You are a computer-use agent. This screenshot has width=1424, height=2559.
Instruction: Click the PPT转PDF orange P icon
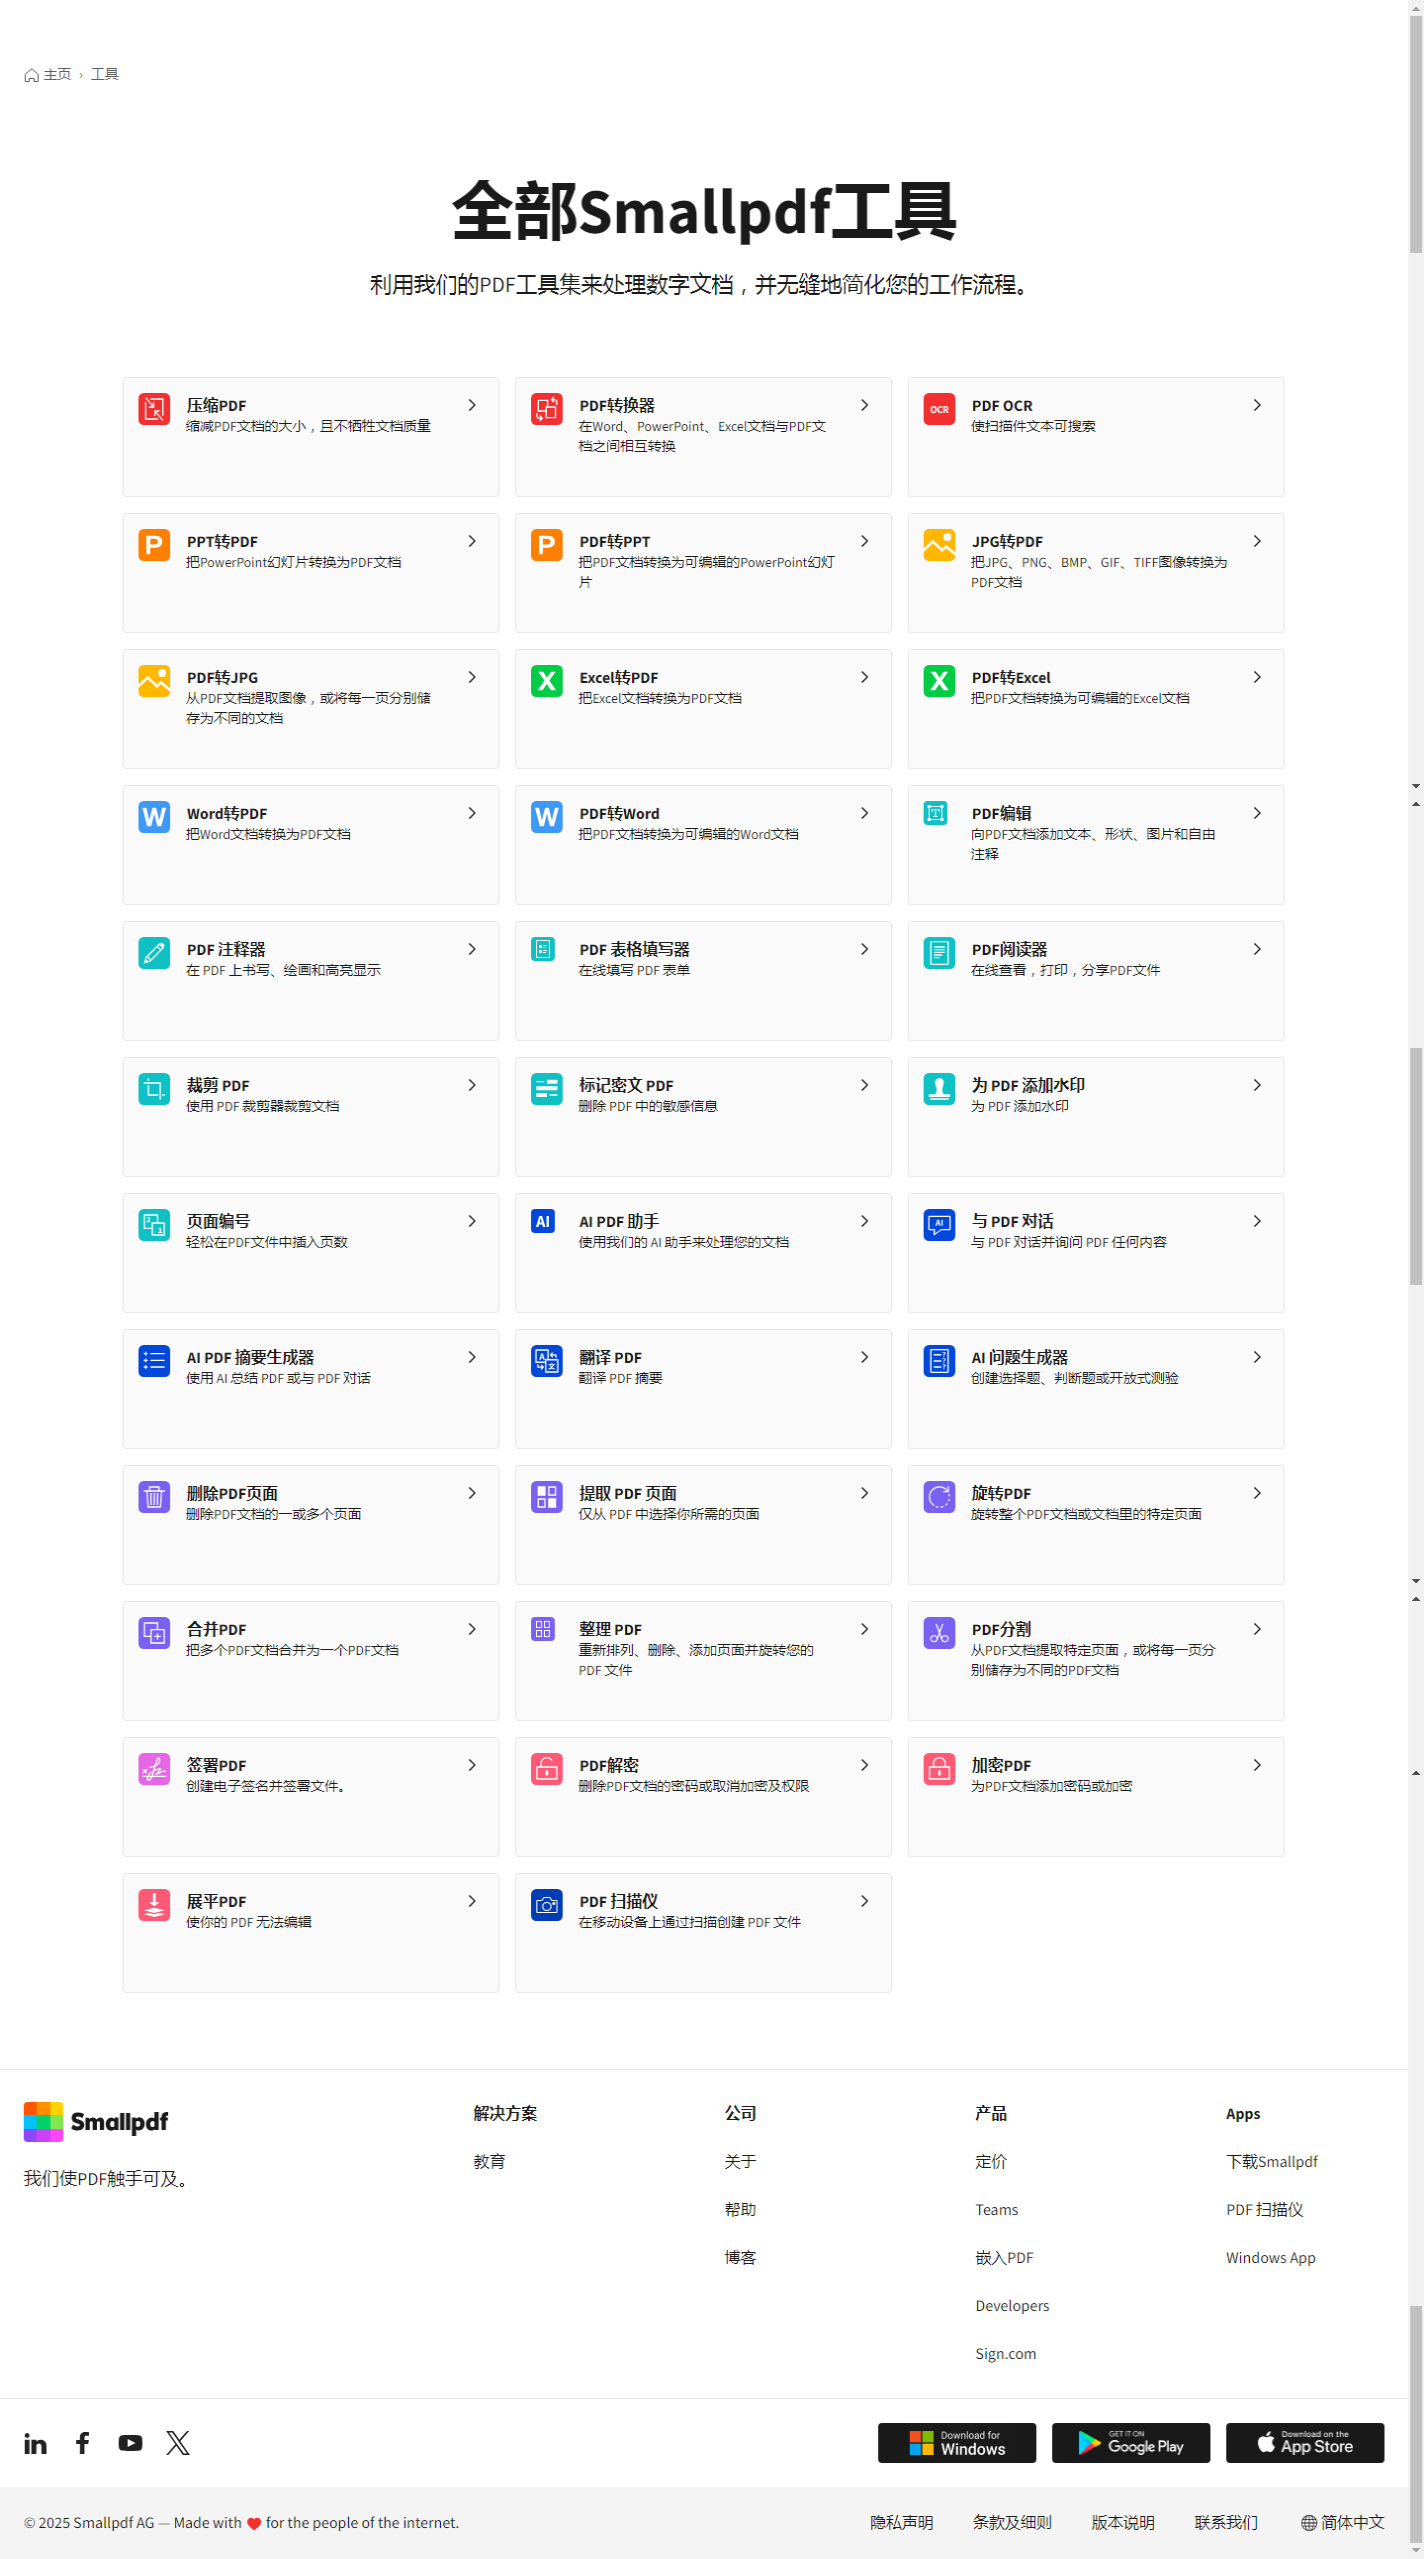point(154,545)
